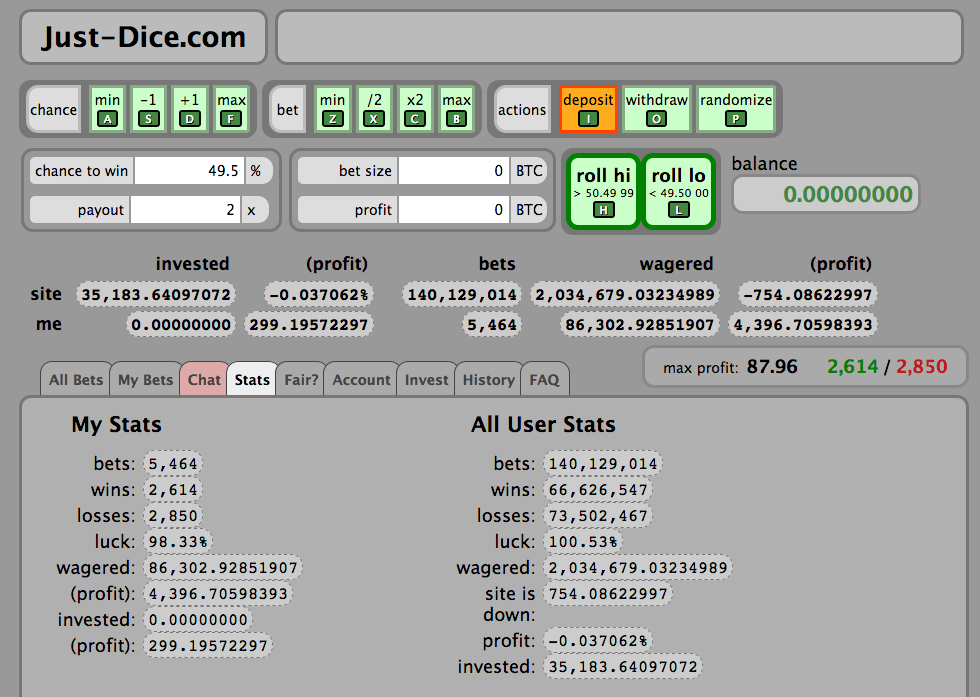Set bet to min (Z)

tap(332, 109)
